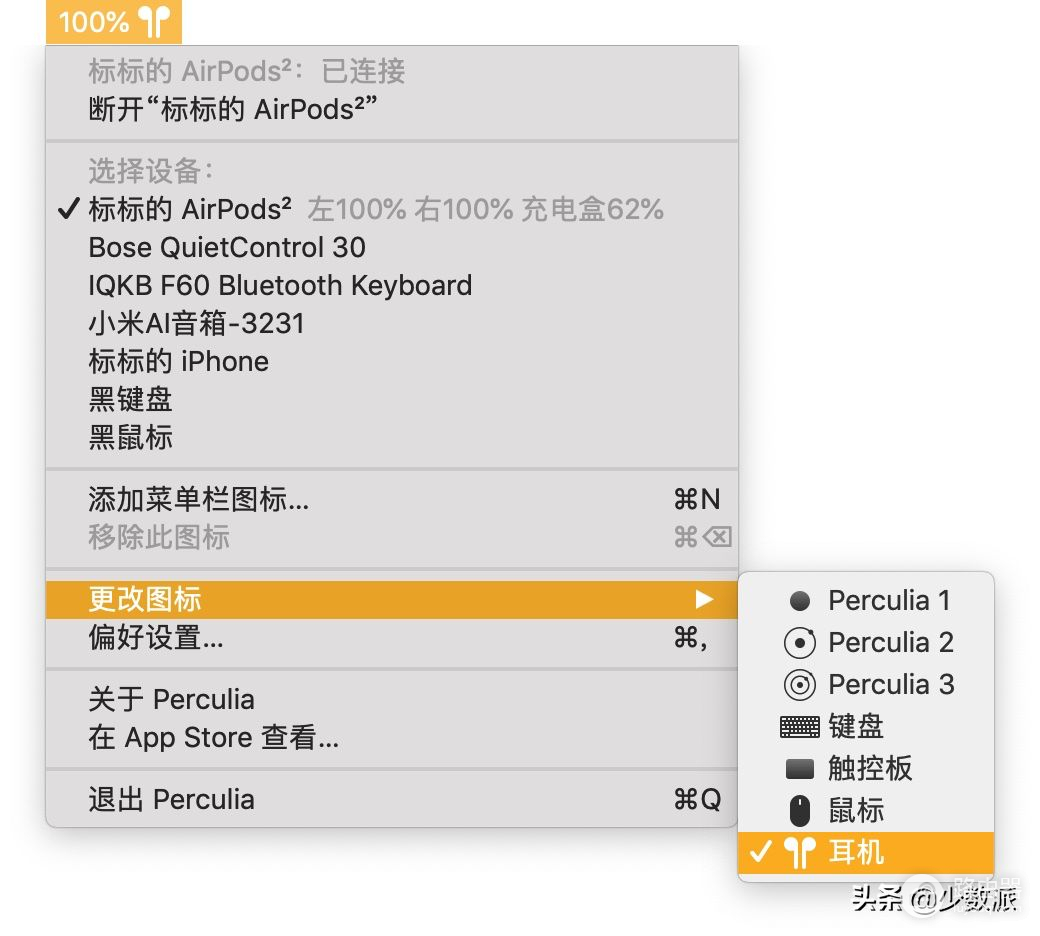Viewport: 1040px width, 936px height.
Task: Choose the Perculia 1 solid dot icon
Action: (866, 601)
